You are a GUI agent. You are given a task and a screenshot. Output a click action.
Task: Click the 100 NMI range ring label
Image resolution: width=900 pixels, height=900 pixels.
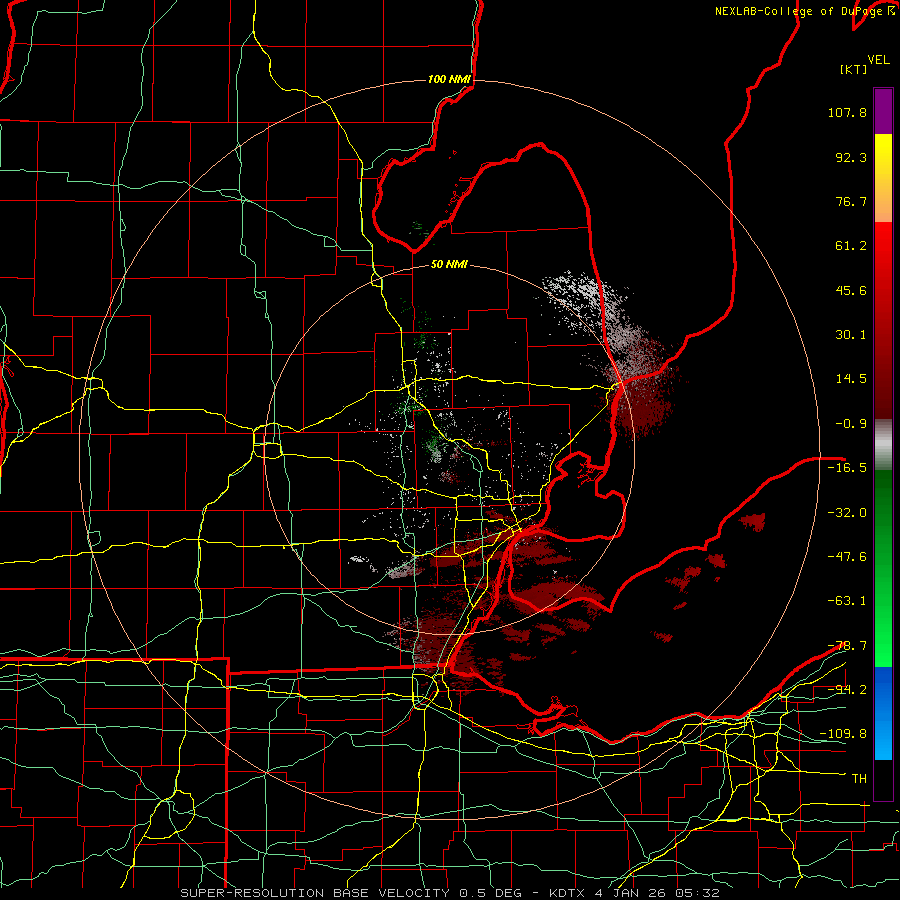click(449, 79)
